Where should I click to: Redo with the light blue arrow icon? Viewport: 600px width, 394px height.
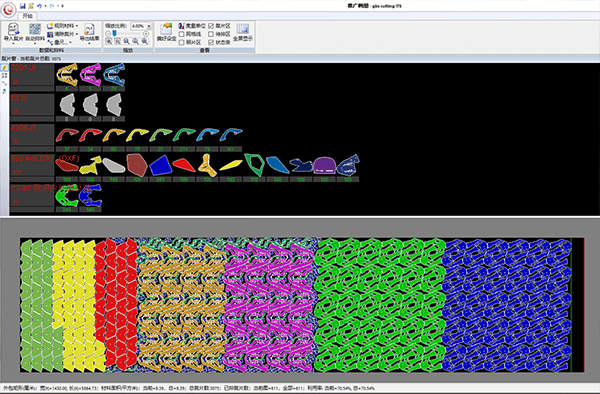coord(52,6)
